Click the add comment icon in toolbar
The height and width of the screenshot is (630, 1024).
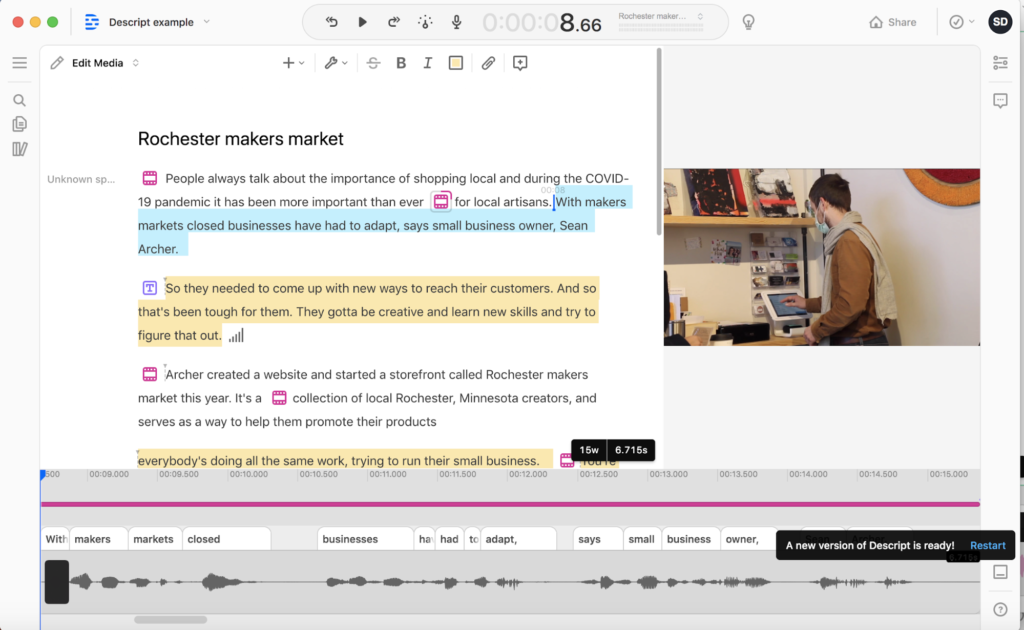(x=520, y=63)
